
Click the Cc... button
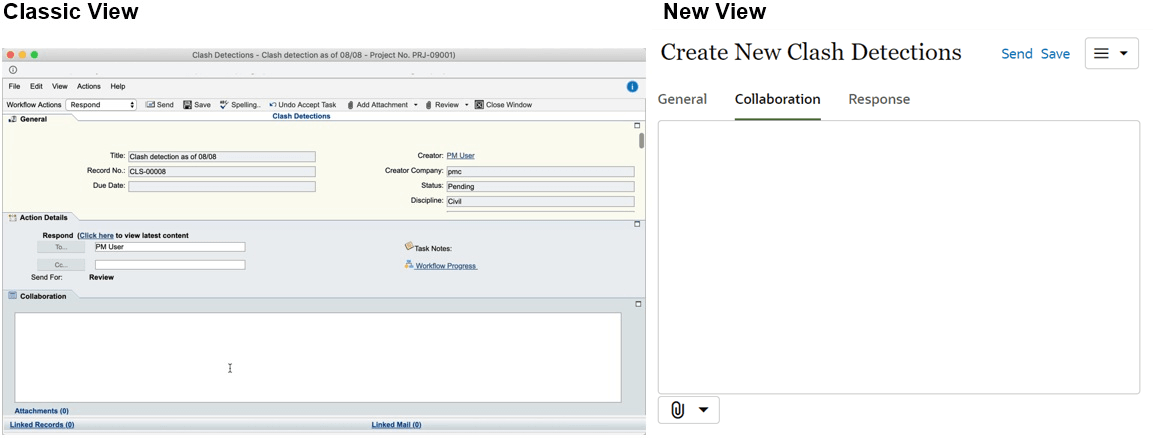pos(61,265)
